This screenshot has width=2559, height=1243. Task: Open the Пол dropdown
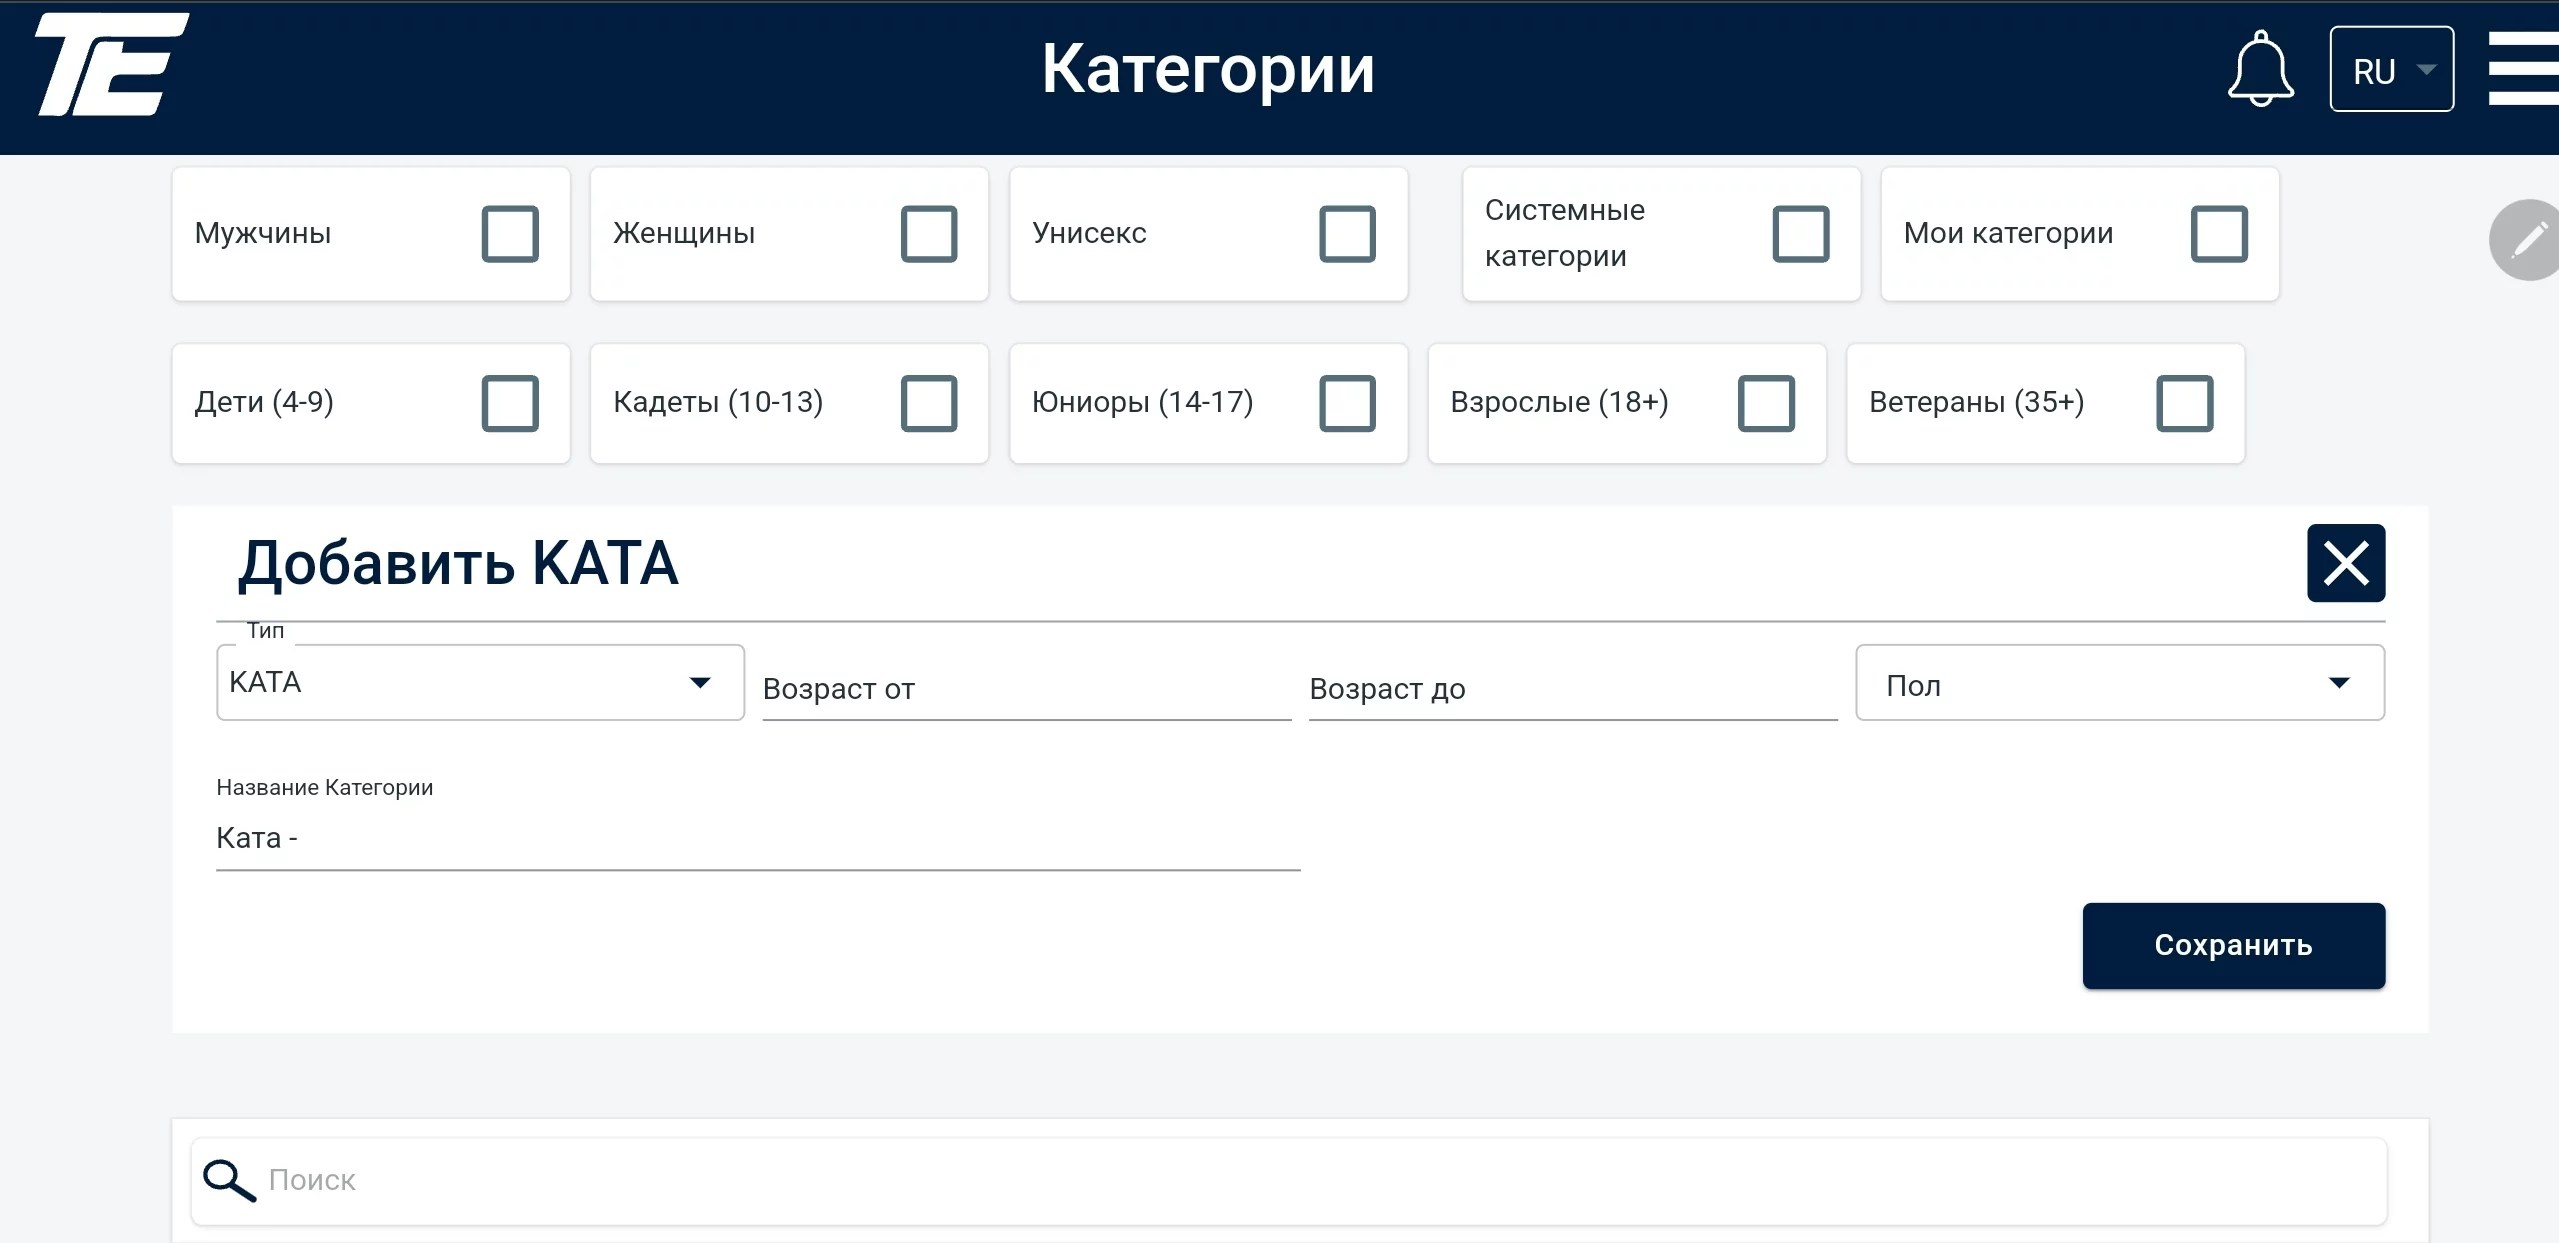2120,682
